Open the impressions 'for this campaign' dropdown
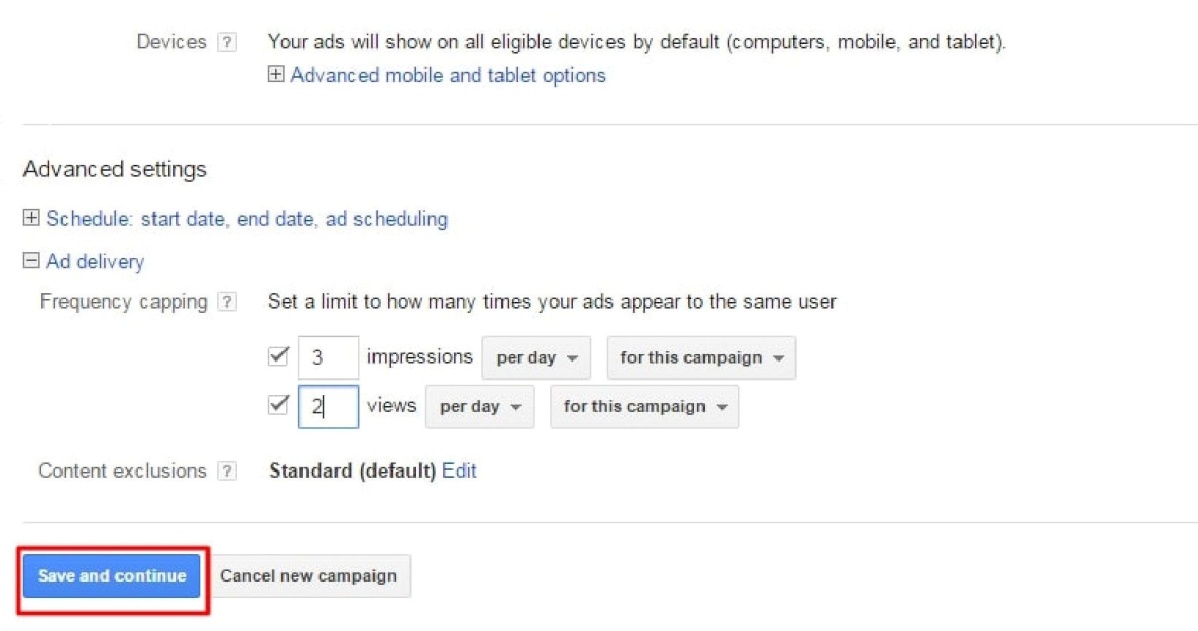1198x631 pixels. pyautogui.click(x=701, y=358)
